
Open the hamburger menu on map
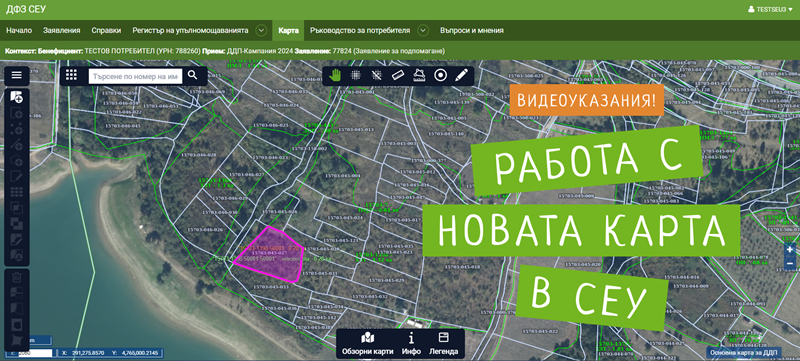[x=17, y=75]
